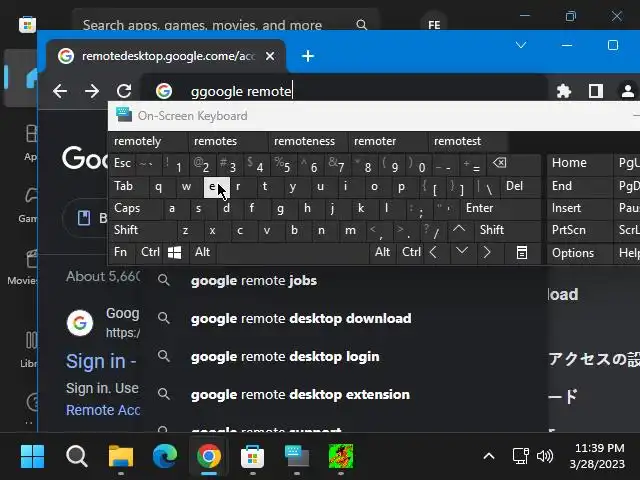
Task: Switch to Google Chrome on the taskbar
Action: (x=209, y=456)
